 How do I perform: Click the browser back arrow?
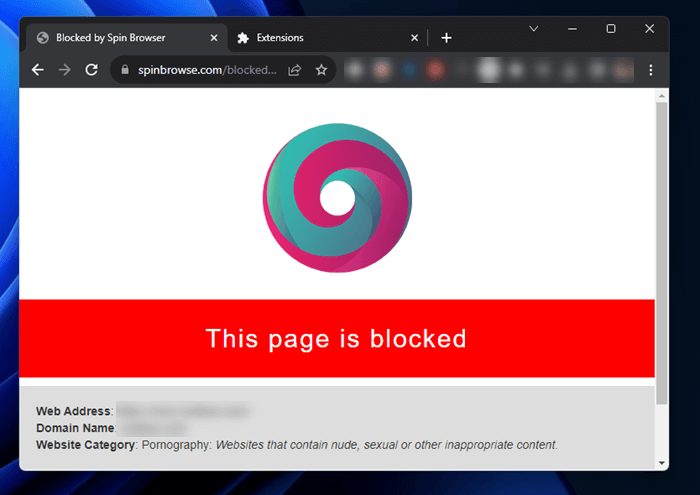tap(38, 70)
